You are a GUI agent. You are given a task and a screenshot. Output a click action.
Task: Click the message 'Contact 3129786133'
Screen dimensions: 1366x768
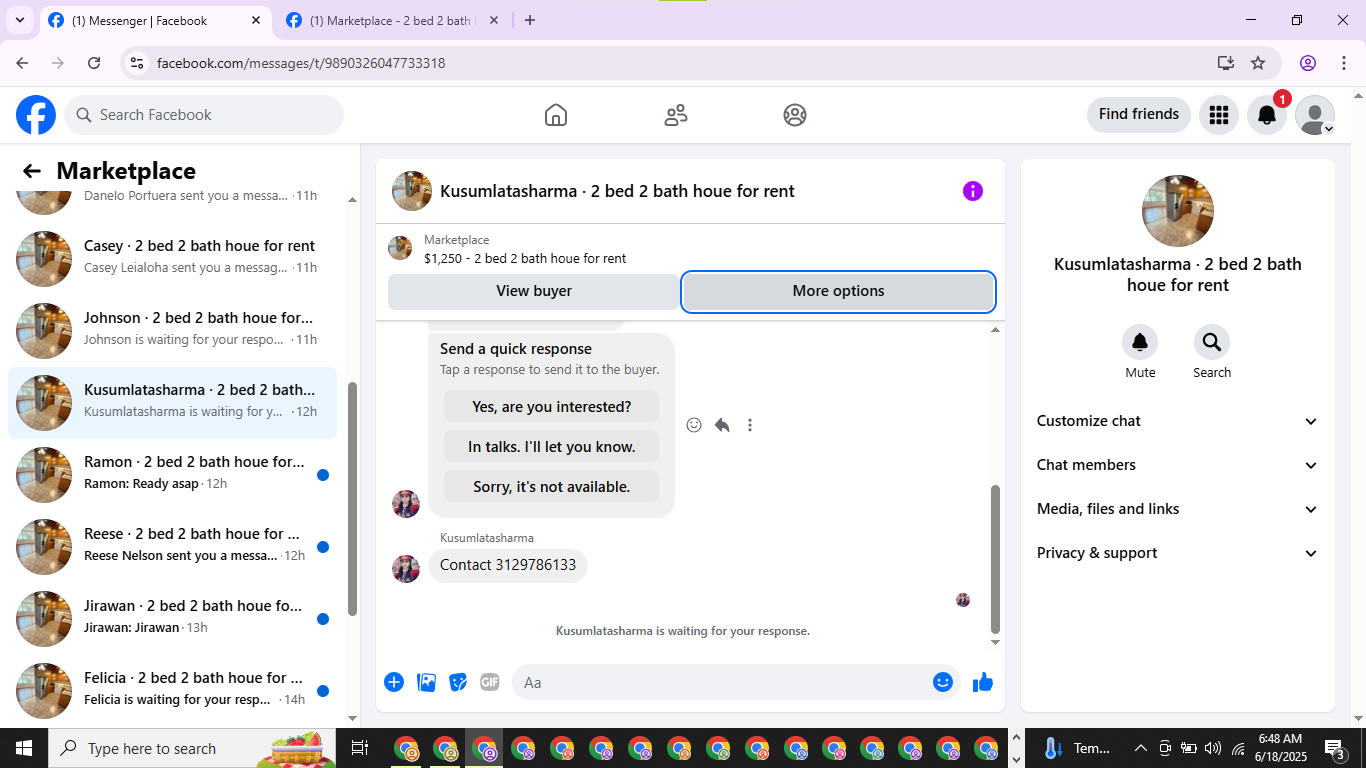508,565
